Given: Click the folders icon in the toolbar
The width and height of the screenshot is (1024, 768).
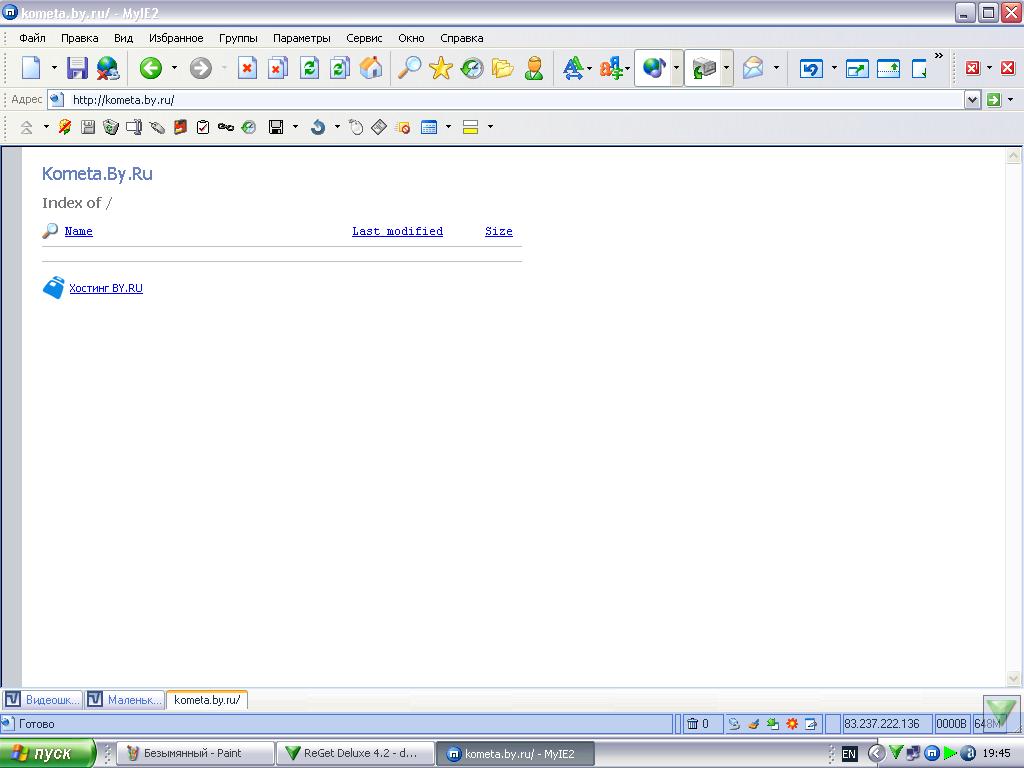Looking at the screenshot, I should [x=503, y=67].
